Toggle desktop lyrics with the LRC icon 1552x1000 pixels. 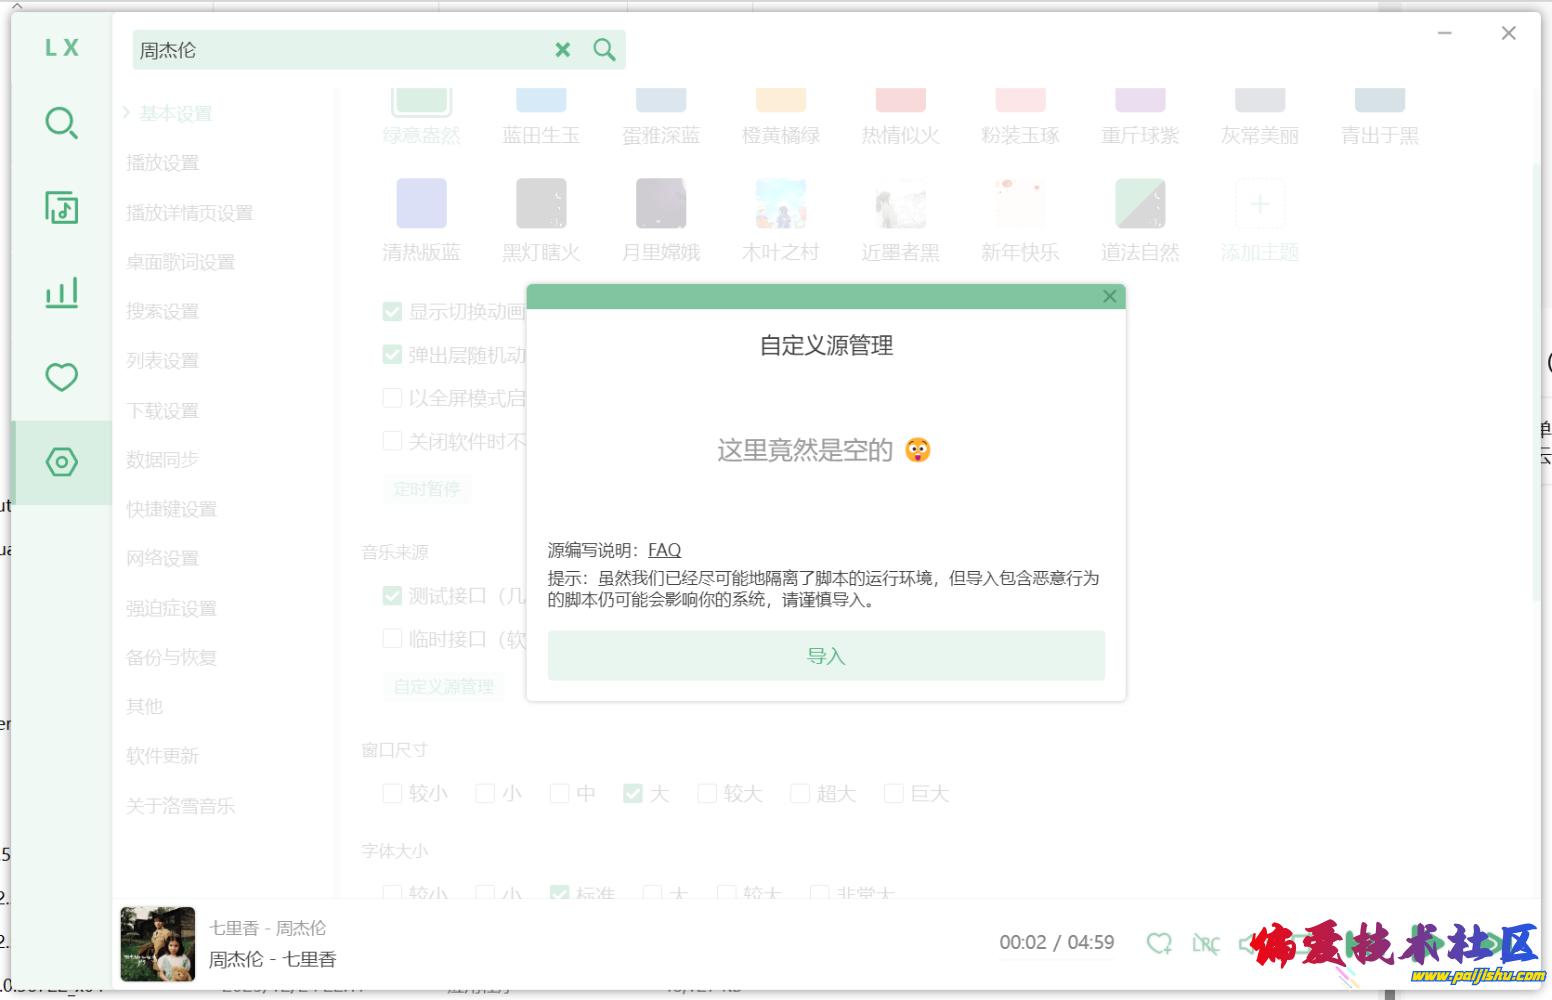click(1205, 944)
